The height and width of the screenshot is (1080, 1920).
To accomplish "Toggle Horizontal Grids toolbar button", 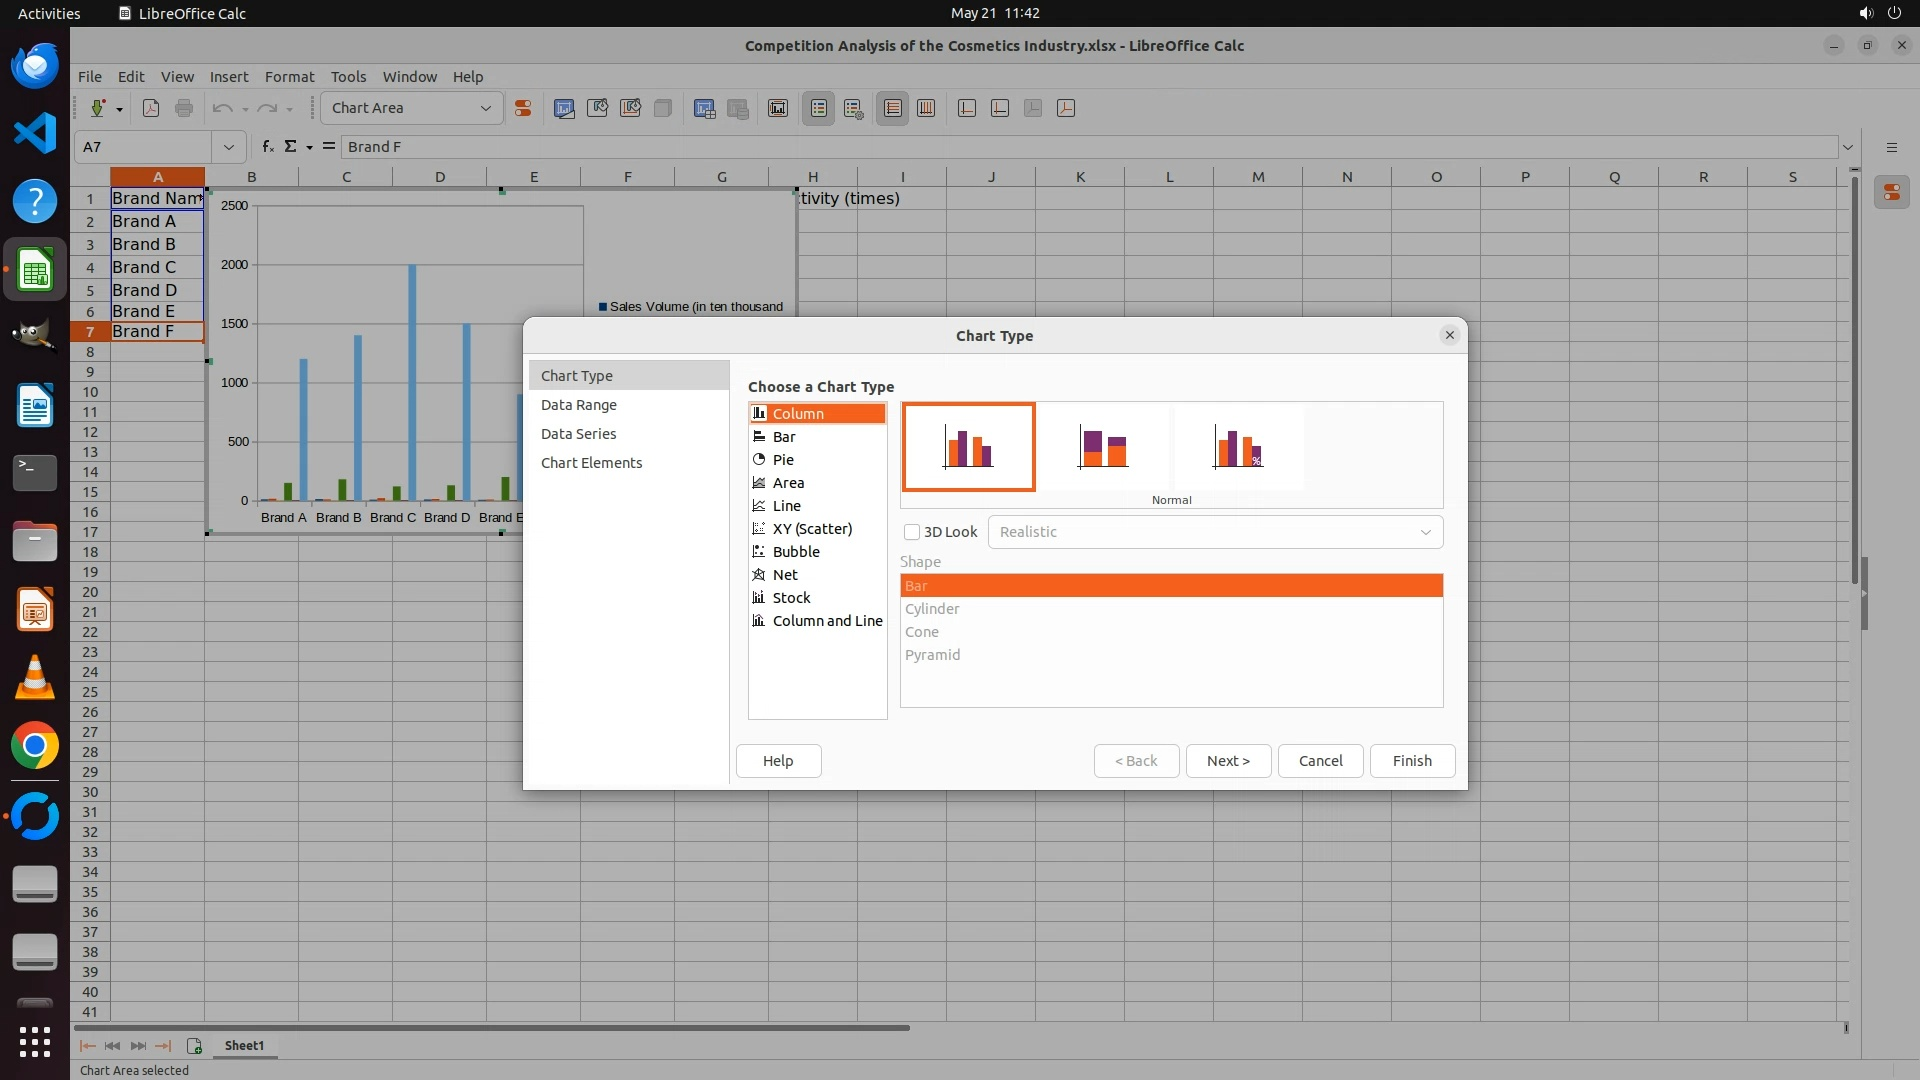I will (x=893, y=108).
